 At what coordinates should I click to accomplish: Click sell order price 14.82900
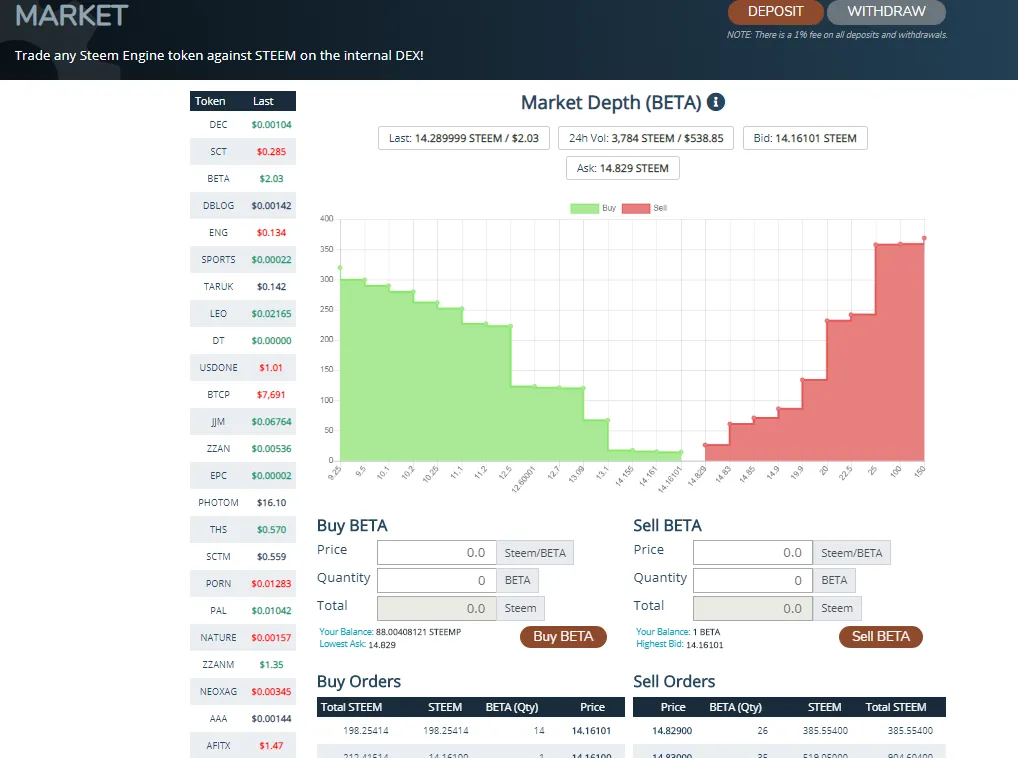[672, 731]
